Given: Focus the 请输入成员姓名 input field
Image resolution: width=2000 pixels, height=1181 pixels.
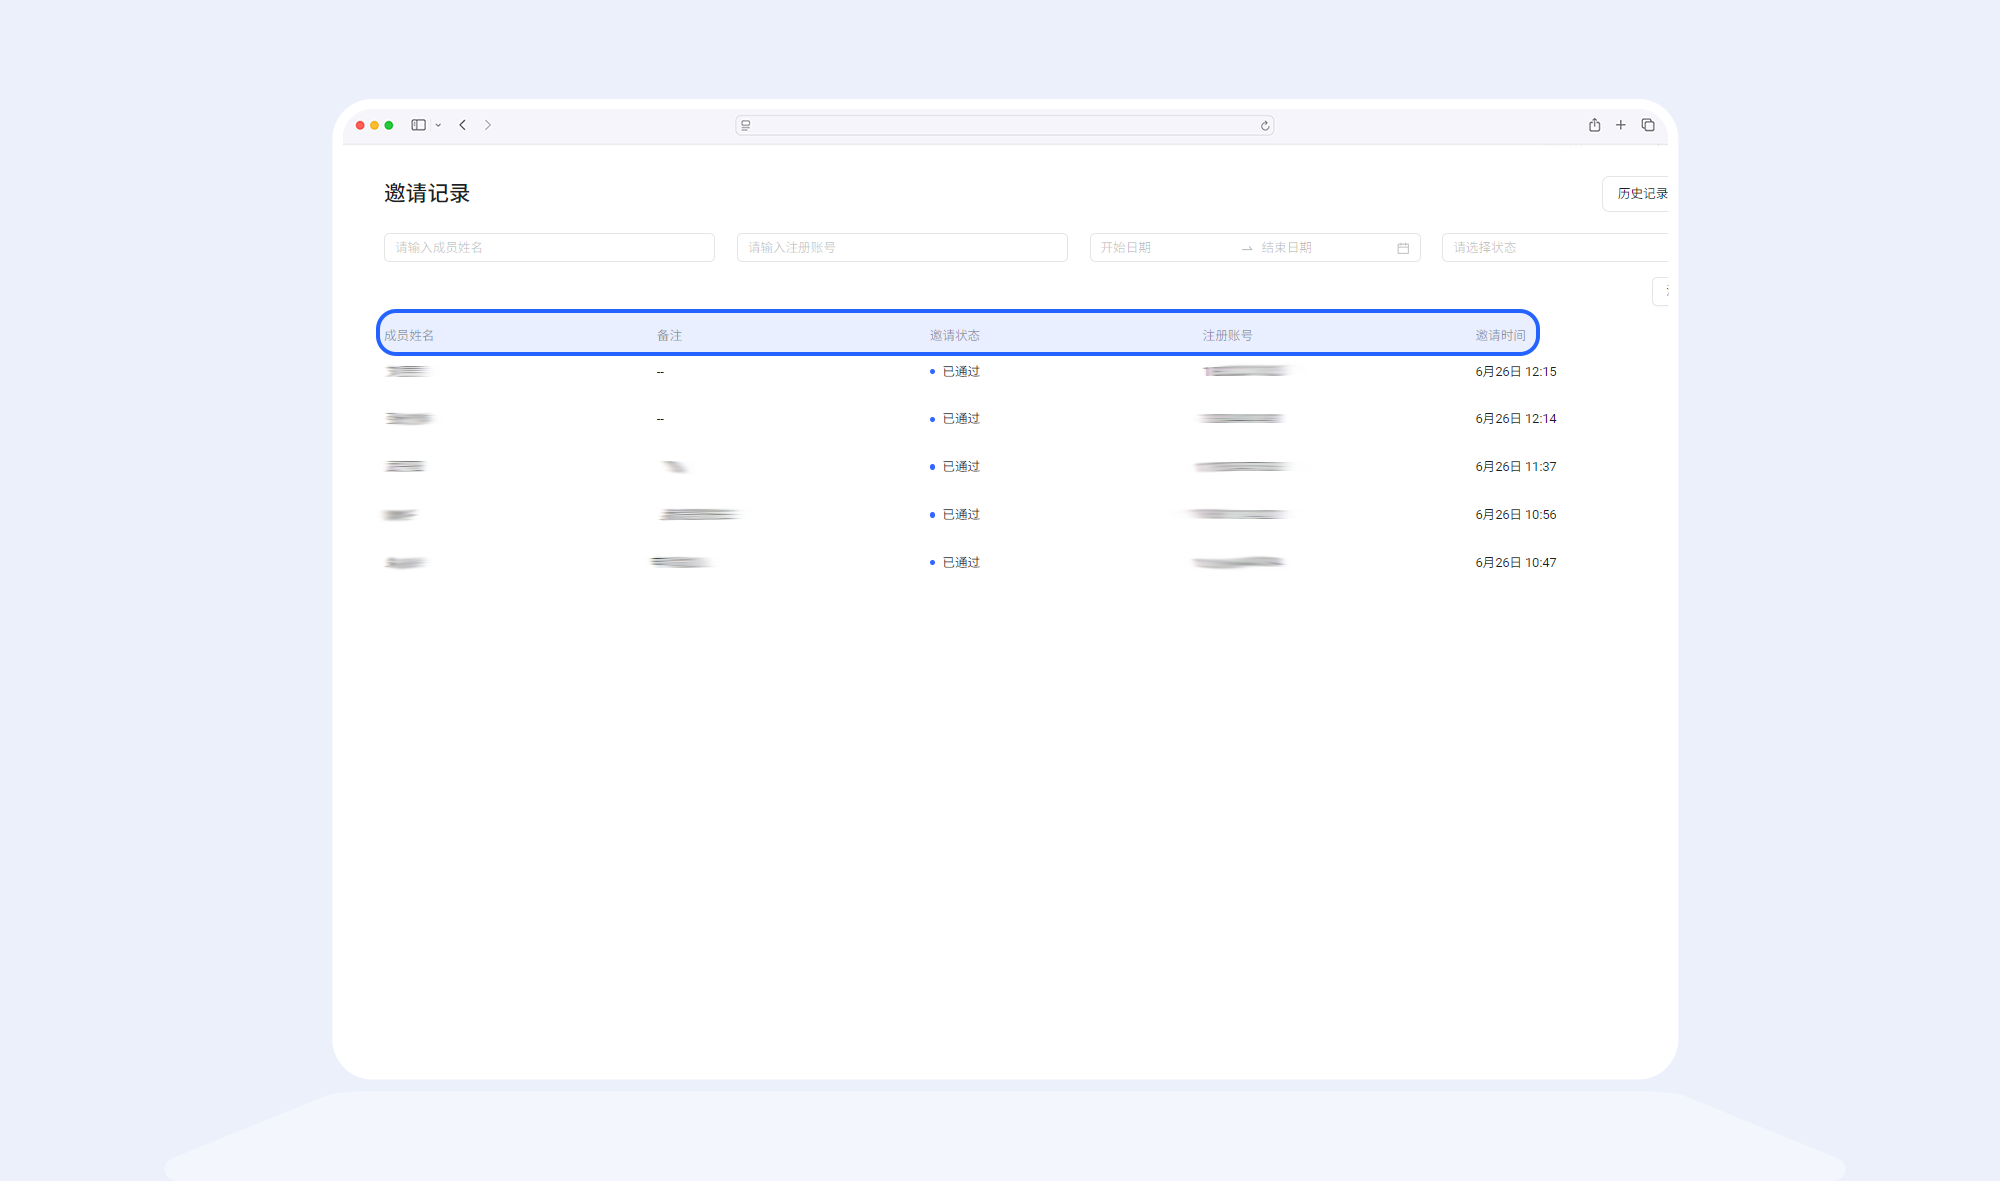Looking at the screenshot, I should [548, 248].
